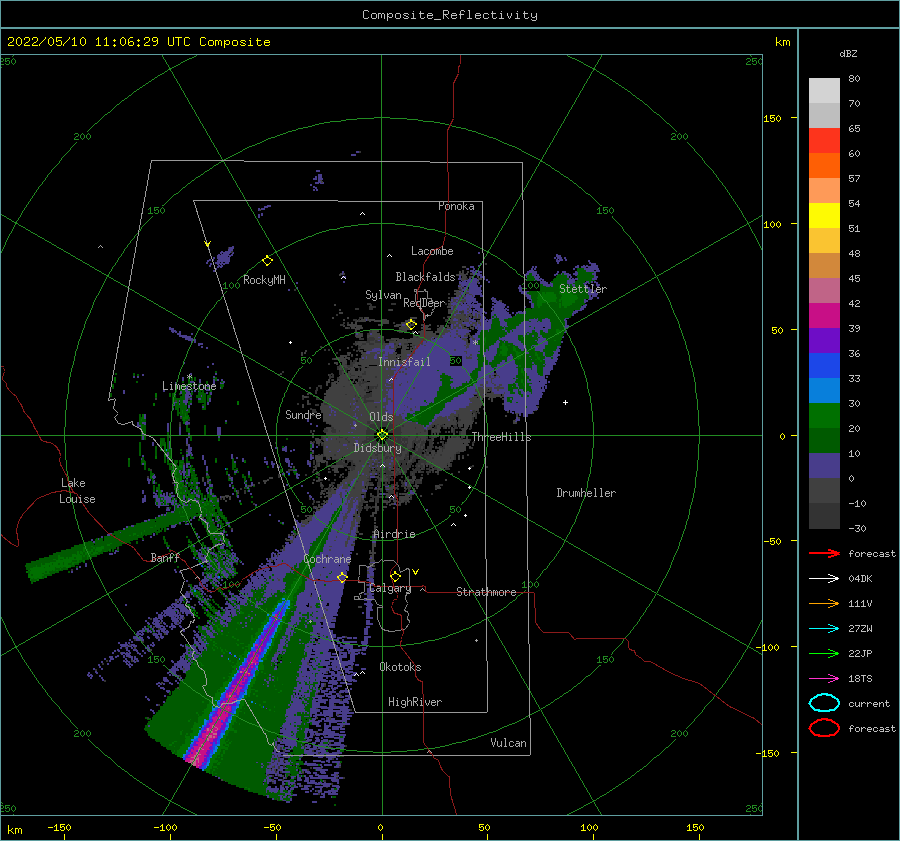900x841 pixels.
Task: Select the RedDeer city label
Action: coord(424,303)
